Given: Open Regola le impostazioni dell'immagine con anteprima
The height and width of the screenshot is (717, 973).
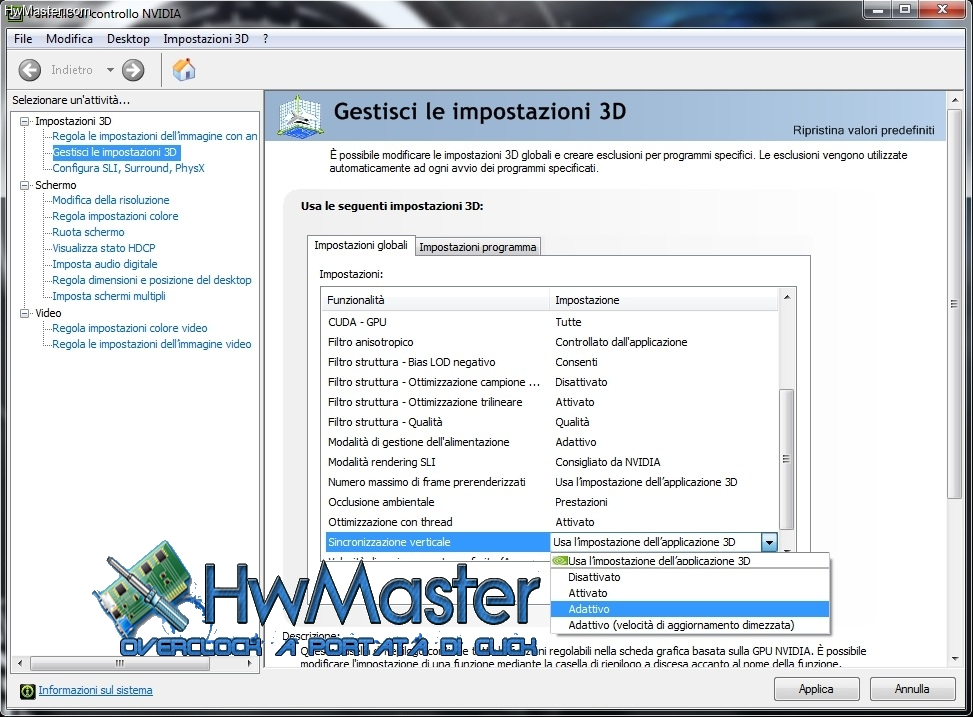Looking at the screenshot, I should tap(155, 136).
